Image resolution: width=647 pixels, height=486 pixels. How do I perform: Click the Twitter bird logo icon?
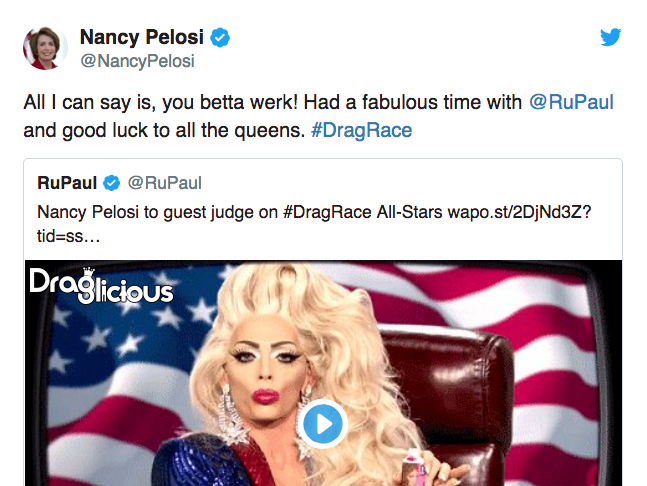coord(611,37)
